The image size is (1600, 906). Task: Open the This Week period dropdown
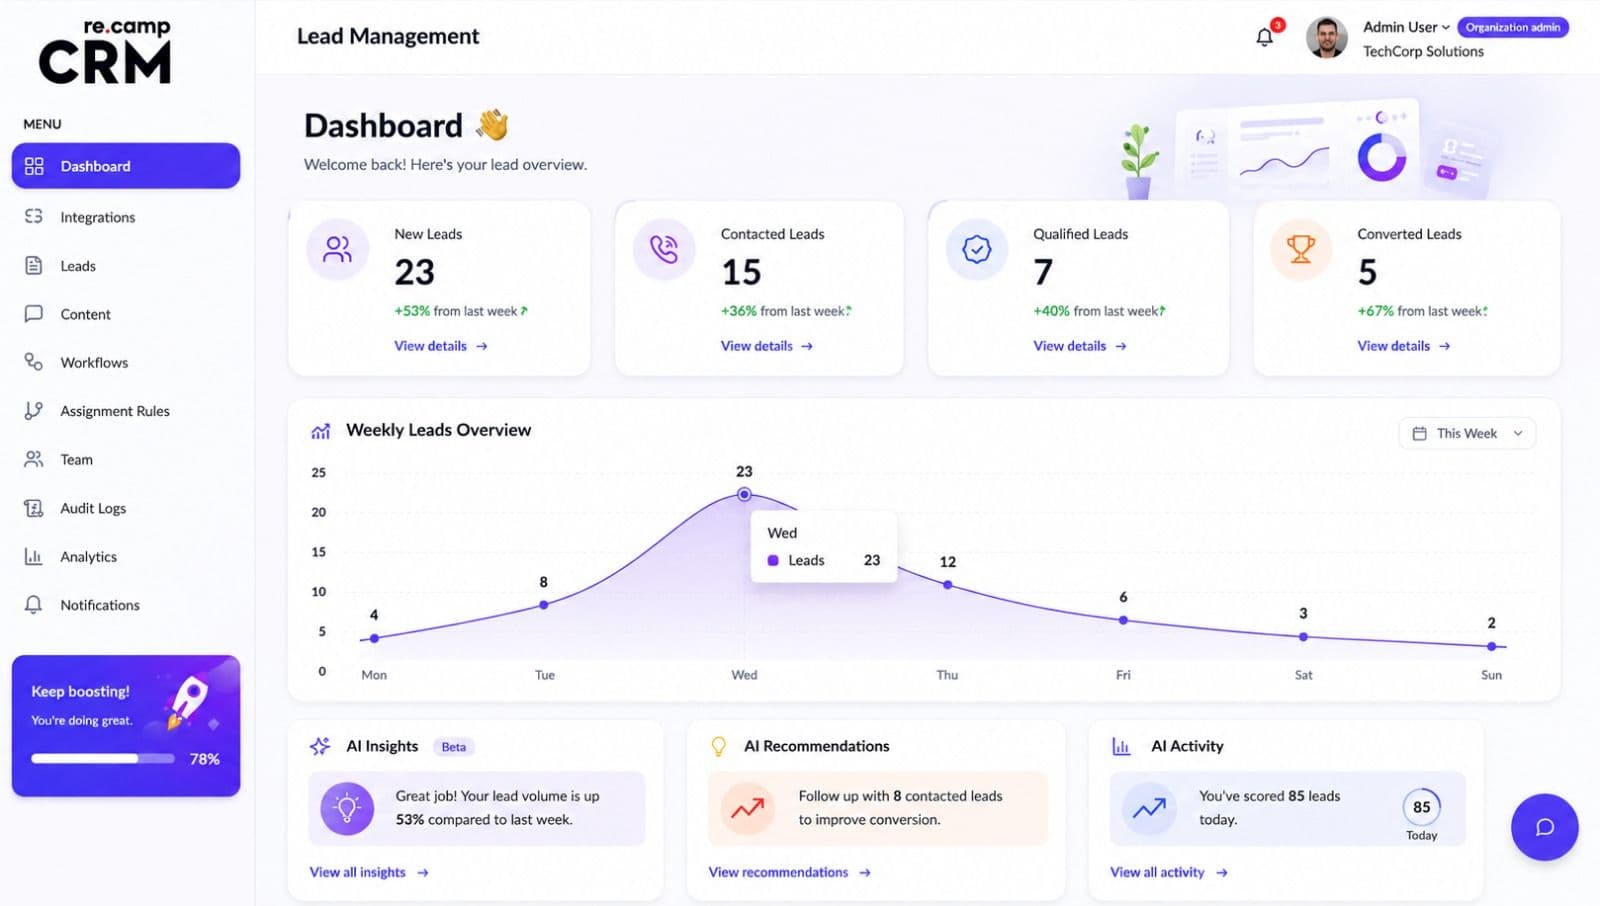[x=1467, y=433]
